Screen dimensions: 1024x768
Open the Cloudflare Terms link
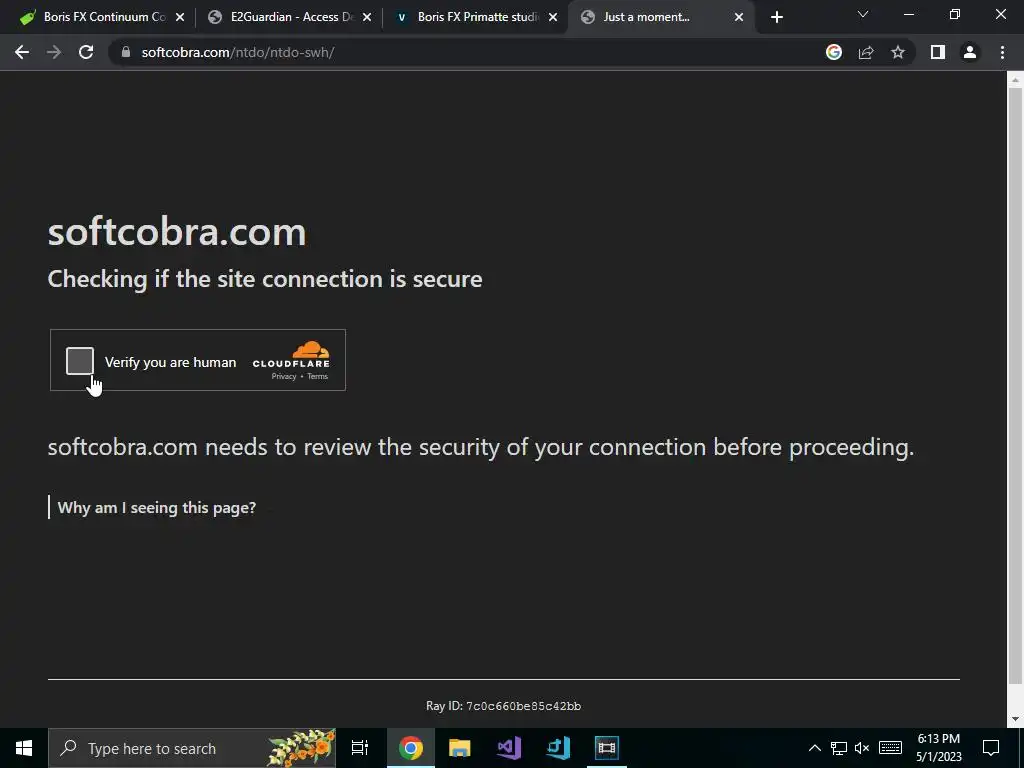[x=317, y=376]
